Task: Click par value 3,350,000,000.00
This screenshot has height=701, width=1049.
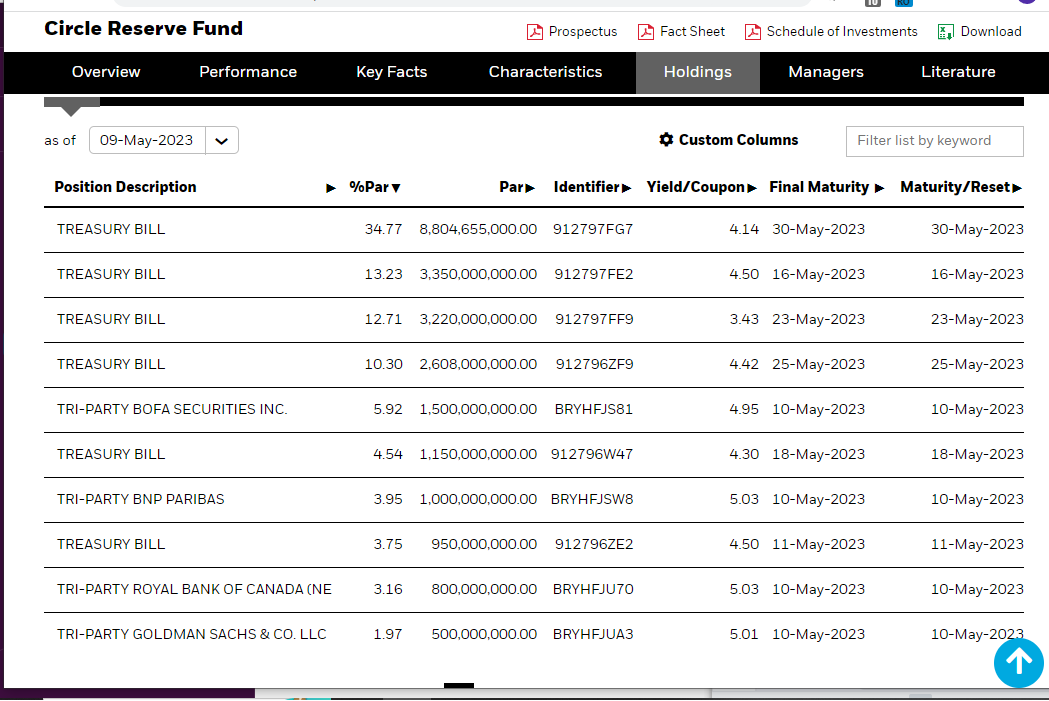Action: pyautogui.click(x=478, y=274)
